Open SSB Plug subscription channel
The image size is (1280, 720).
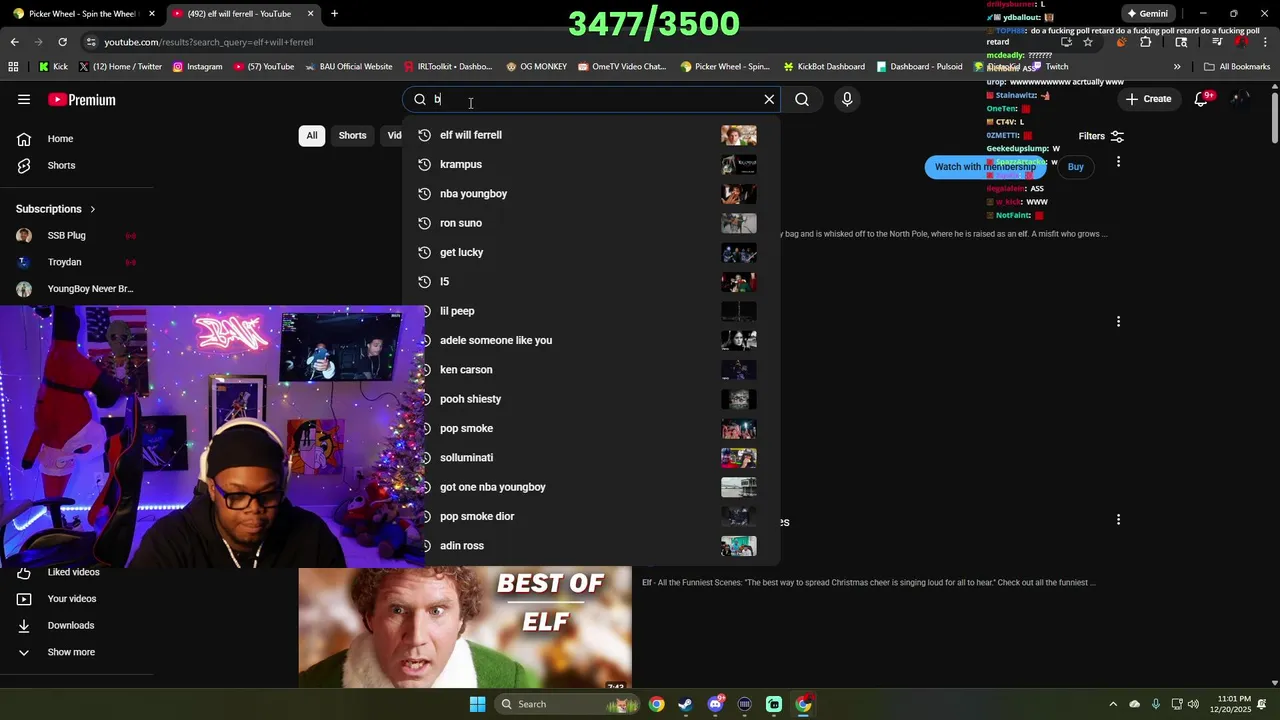(x=67, y=236)
